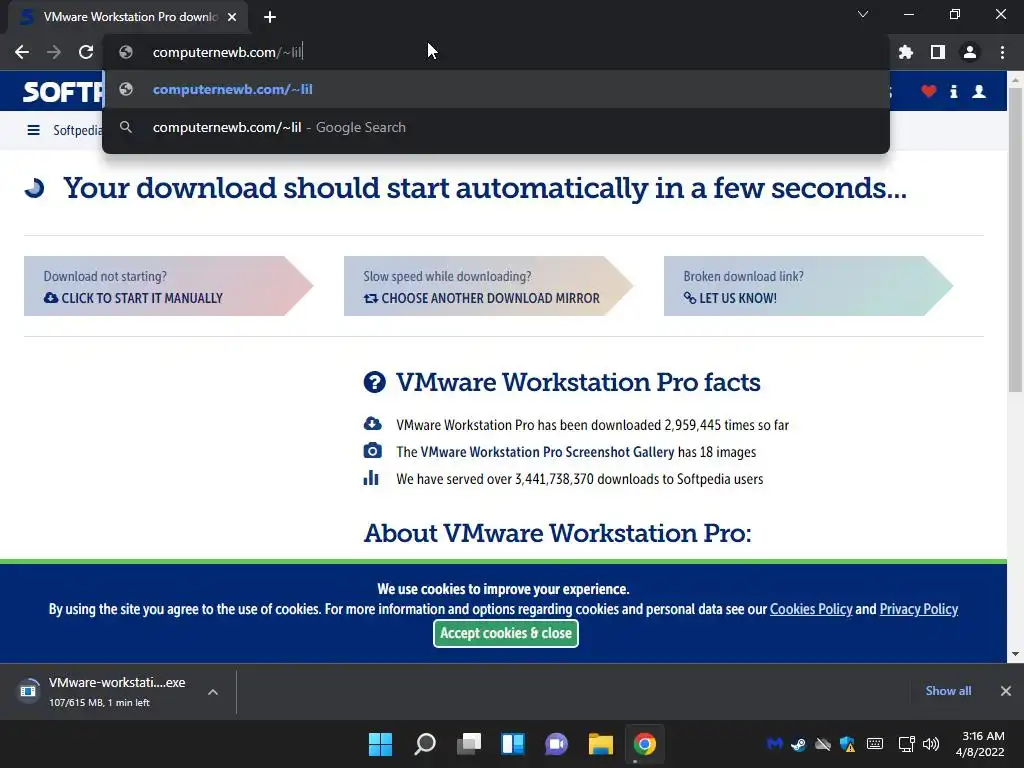Viewport: 1024px width, 768px height.
Task: Close the downloads bar
Action: coord(1006,691)
